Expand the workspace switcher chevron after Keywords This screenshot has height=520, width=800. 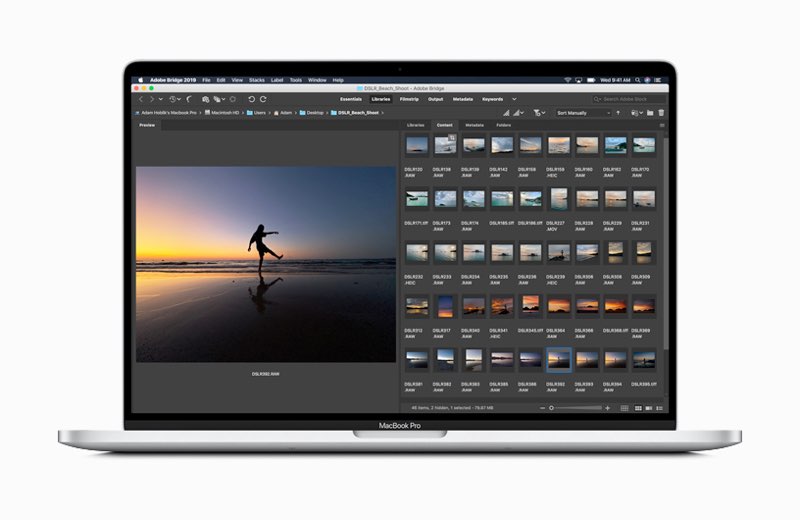coord(514,99)
